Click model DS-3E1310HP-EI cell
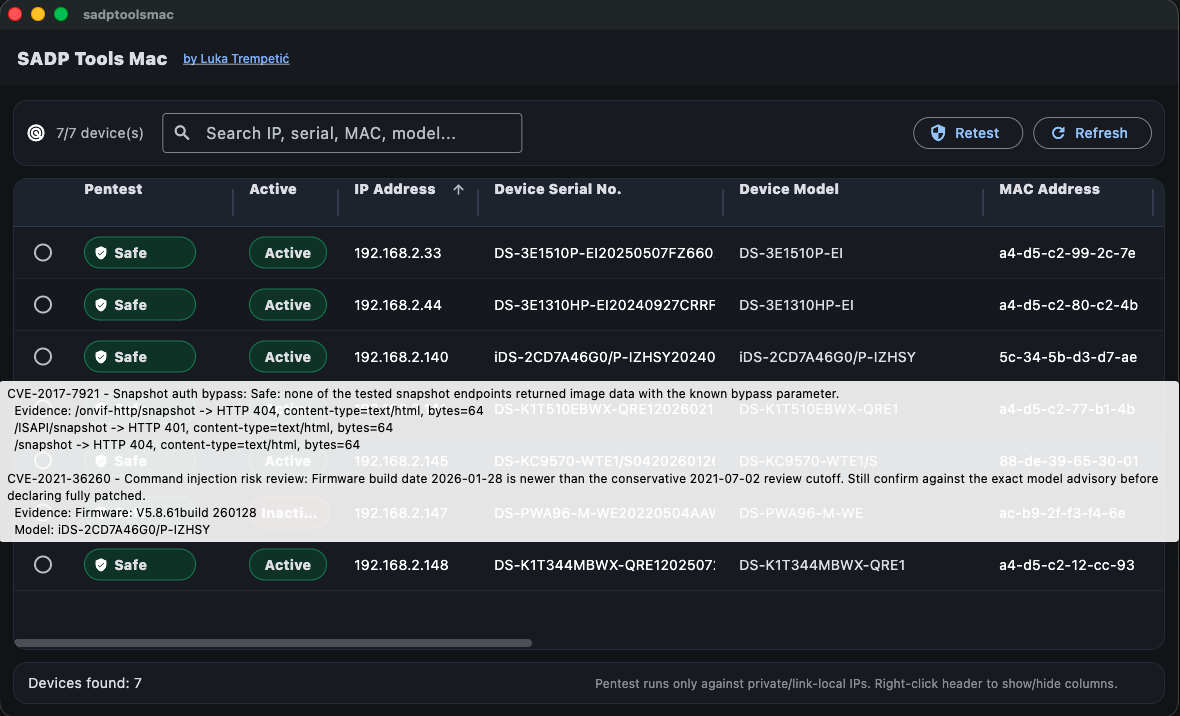1180x716 pixels. click(x=796, y=305)
